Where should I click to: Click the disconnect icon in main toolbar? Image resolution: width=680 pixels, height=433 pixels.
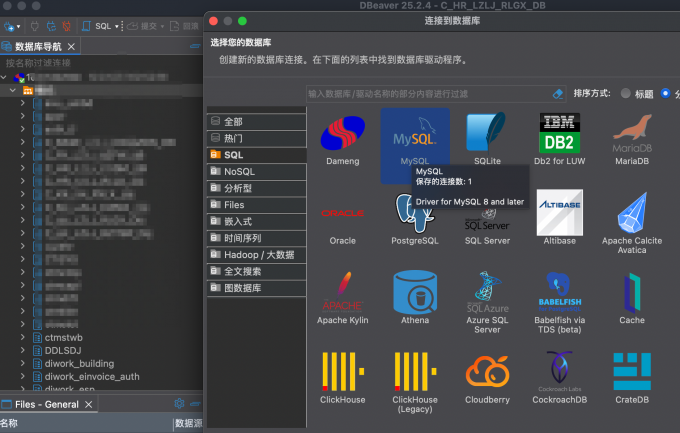(66, 26)
